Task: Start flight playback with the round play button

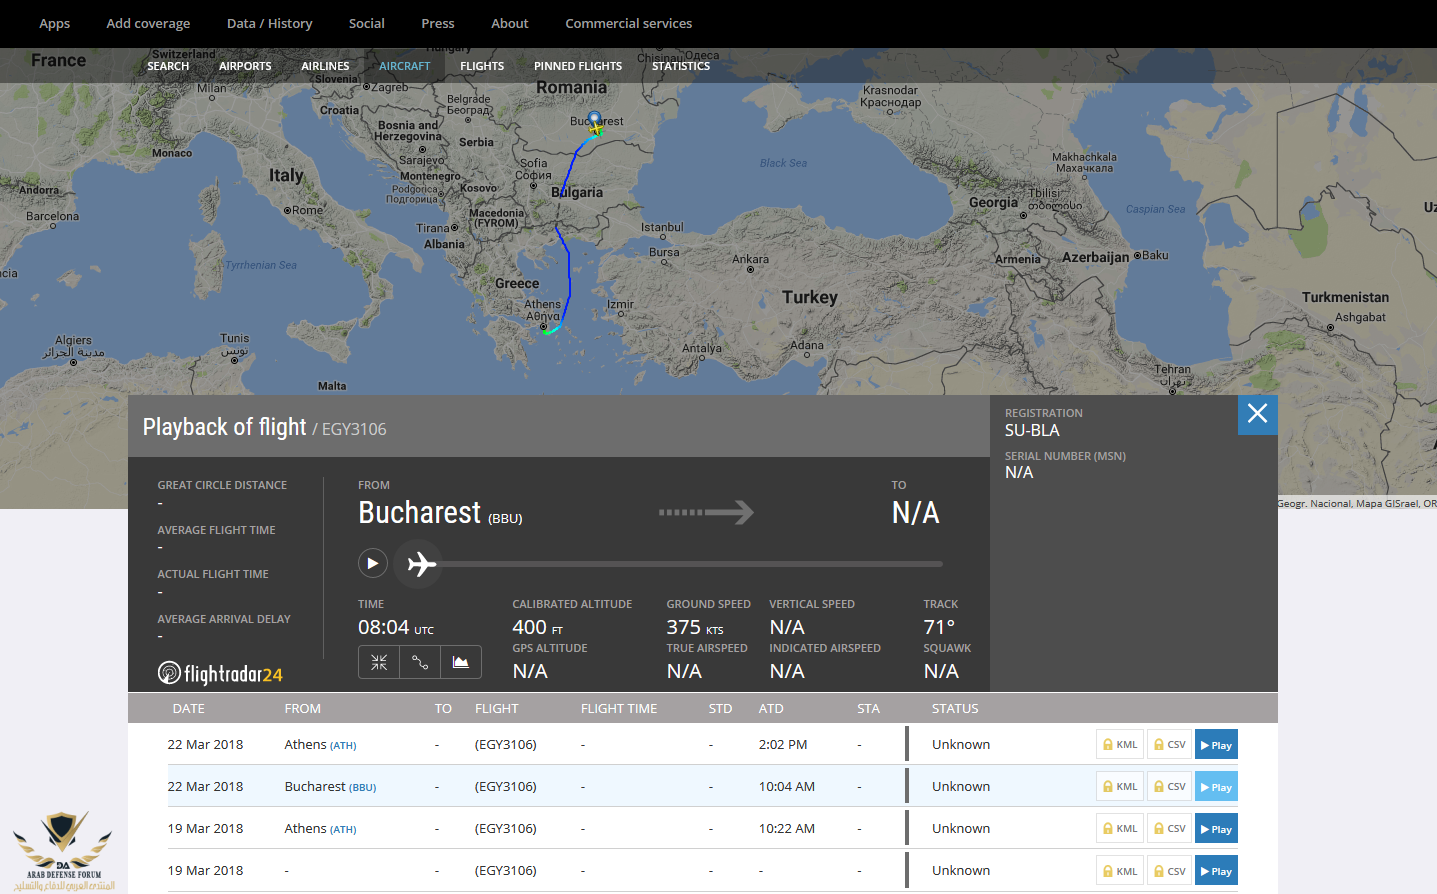Action: pyautogui.click(x=373, y=563)
